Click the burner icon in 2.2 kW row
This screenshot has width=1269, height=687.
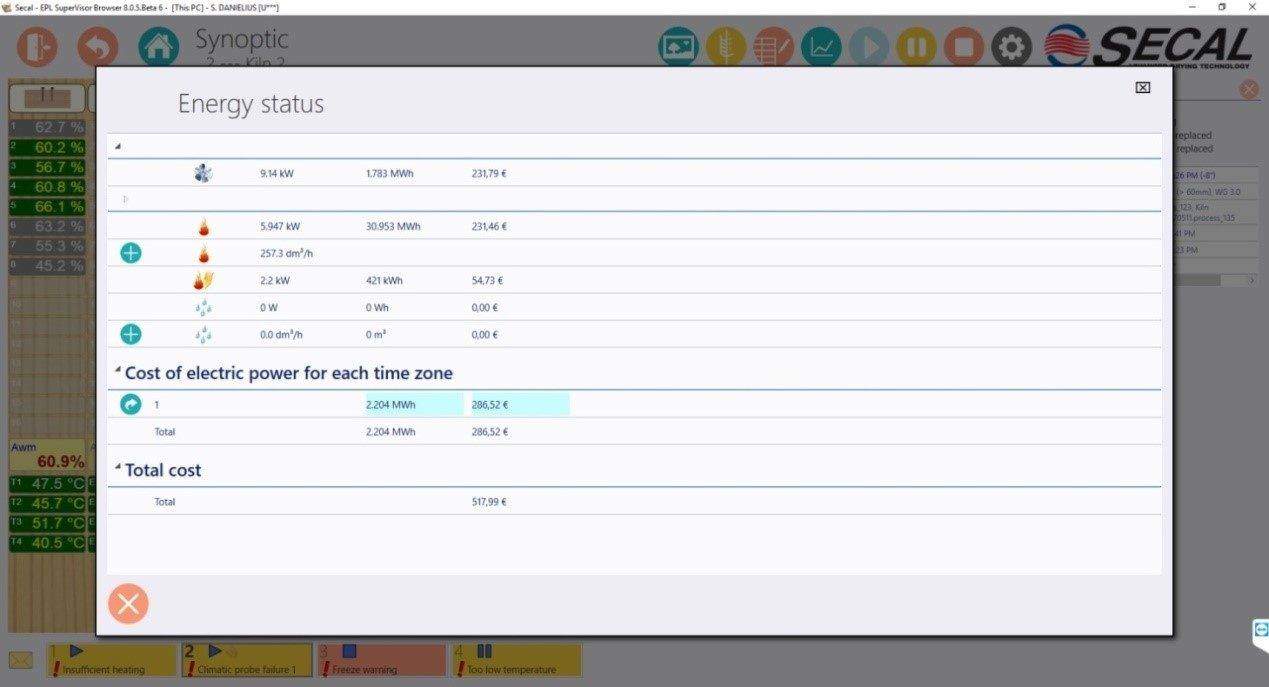coord(204,281)
